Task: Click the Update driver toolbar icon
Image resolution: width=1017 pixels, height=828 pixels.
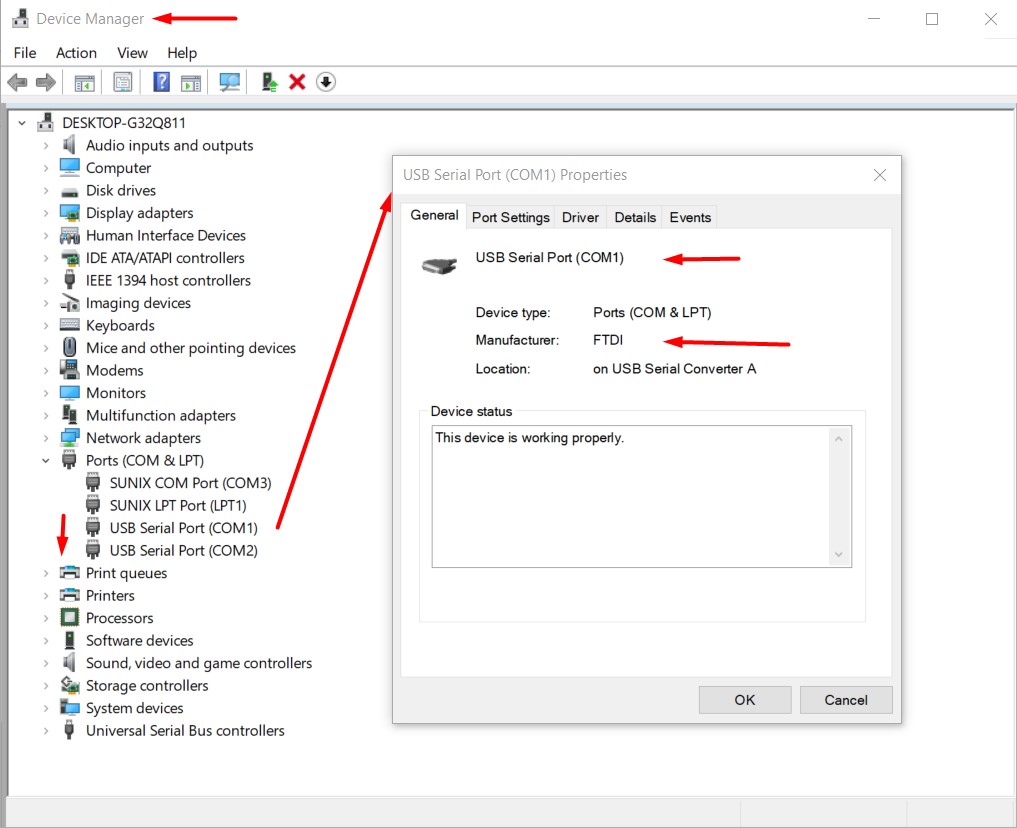Action: coord(269,82)
